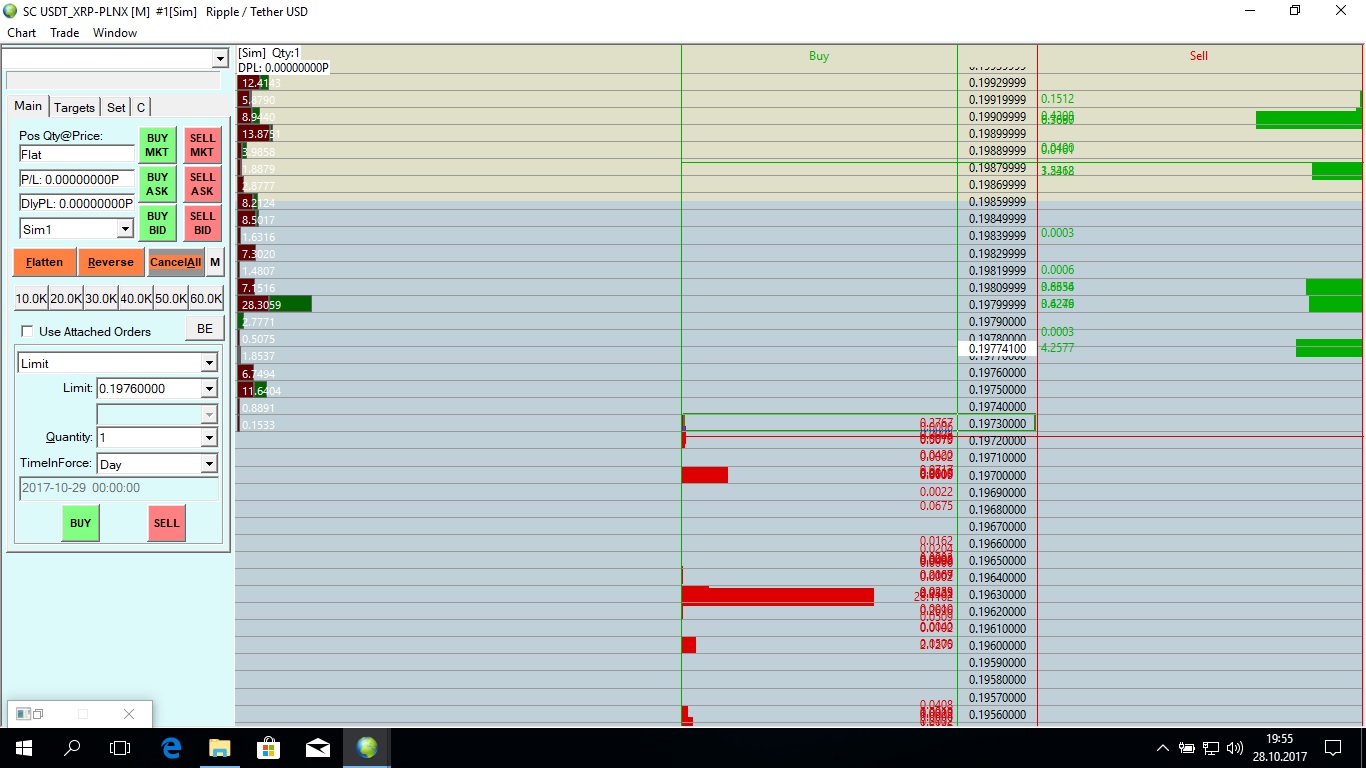
Task: Click the SELL BID button
Action: [x=202, y=223]
